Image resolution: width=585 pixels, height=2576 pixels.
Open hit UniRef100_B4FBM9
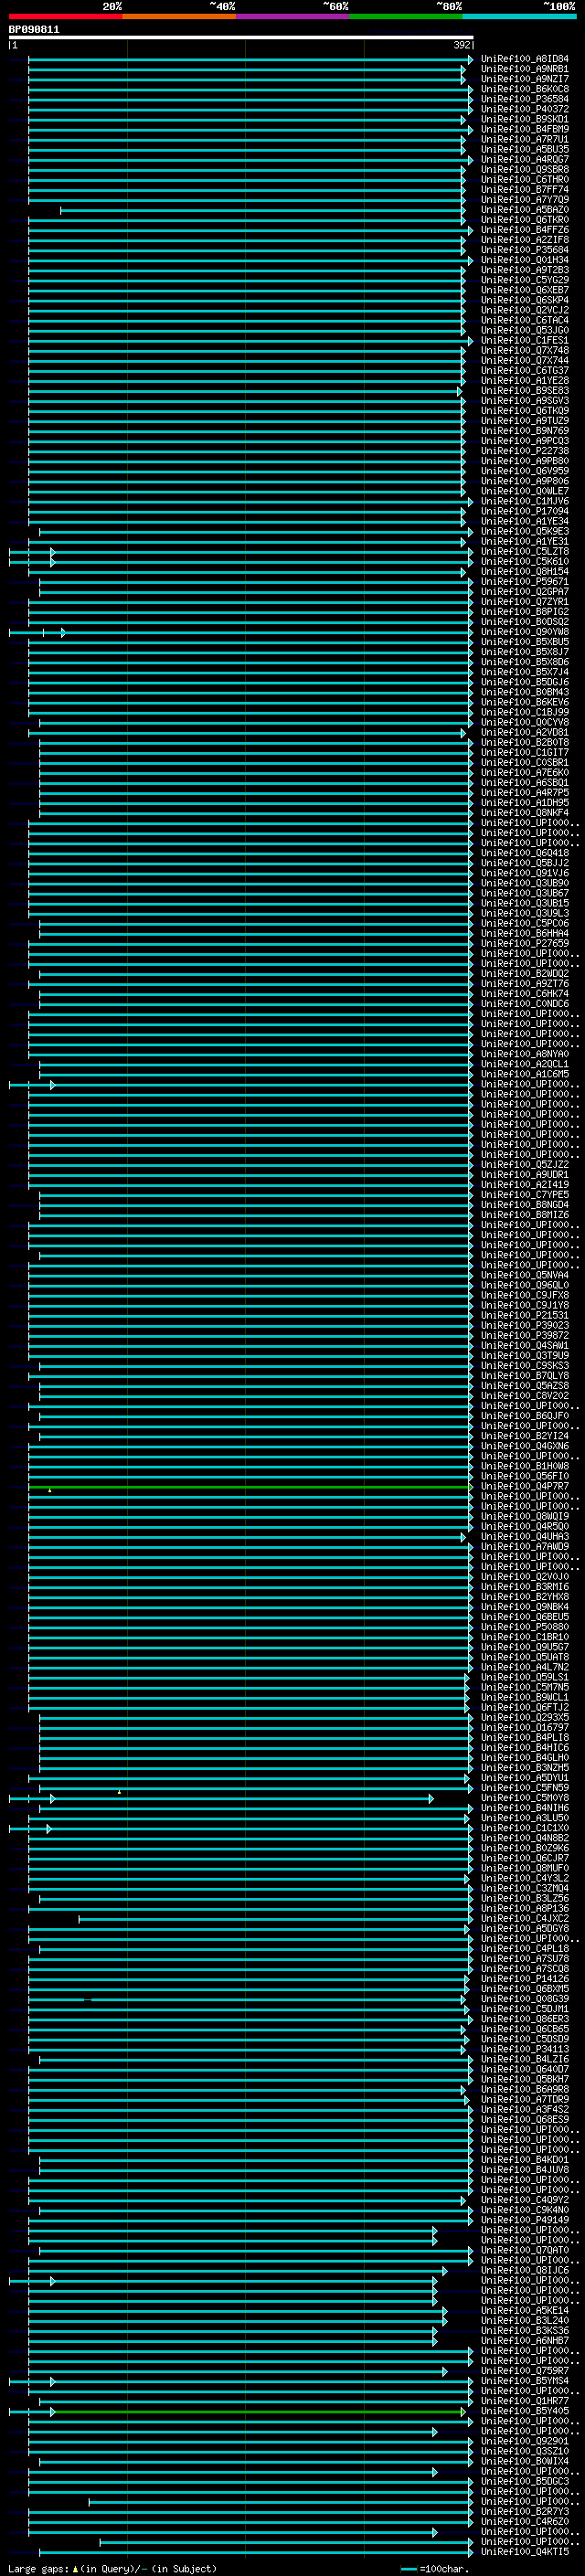click(525, 130)
